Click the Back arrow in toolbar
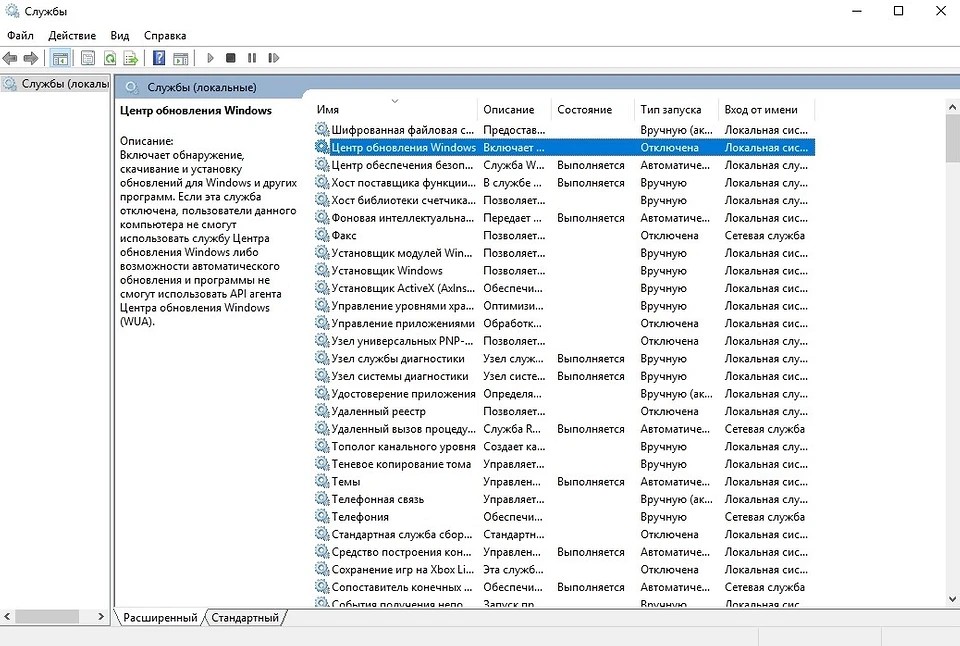Screen dimensions: 960x646 pos(11,59)
